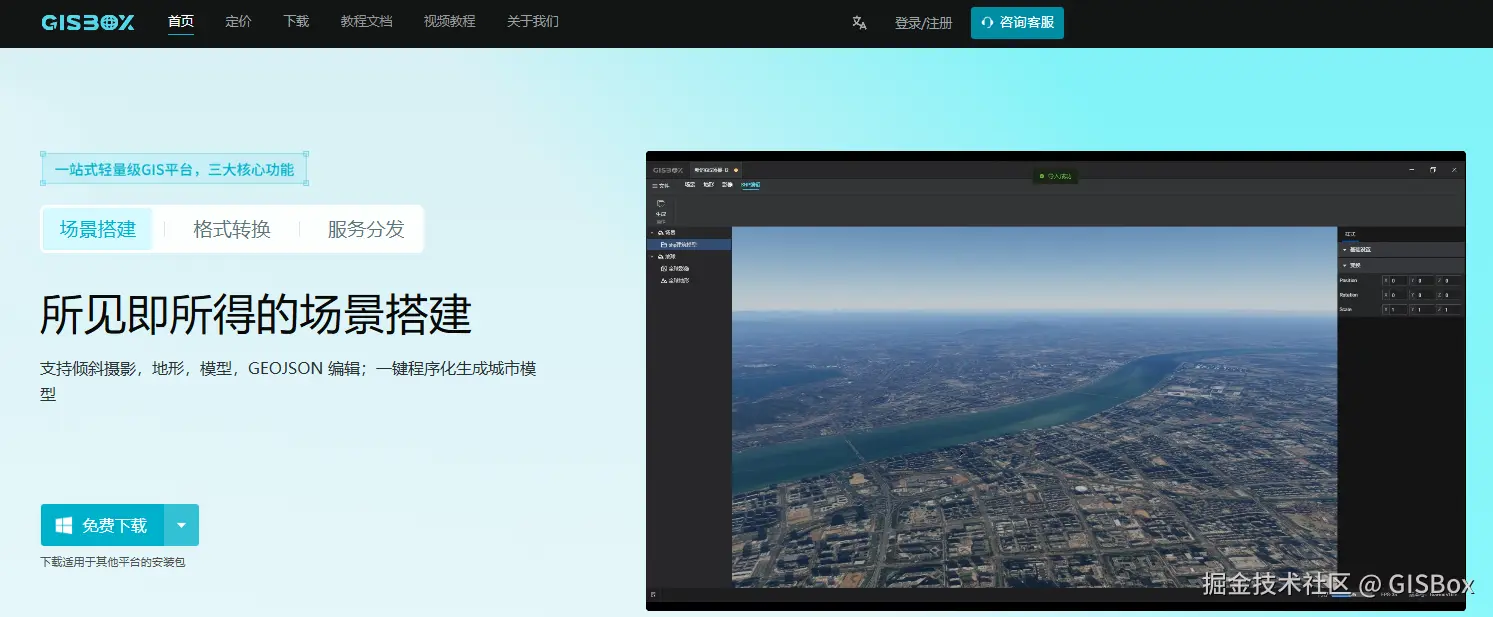Expand the download options arrow beside 免费下载

click(x=182, y=524)
